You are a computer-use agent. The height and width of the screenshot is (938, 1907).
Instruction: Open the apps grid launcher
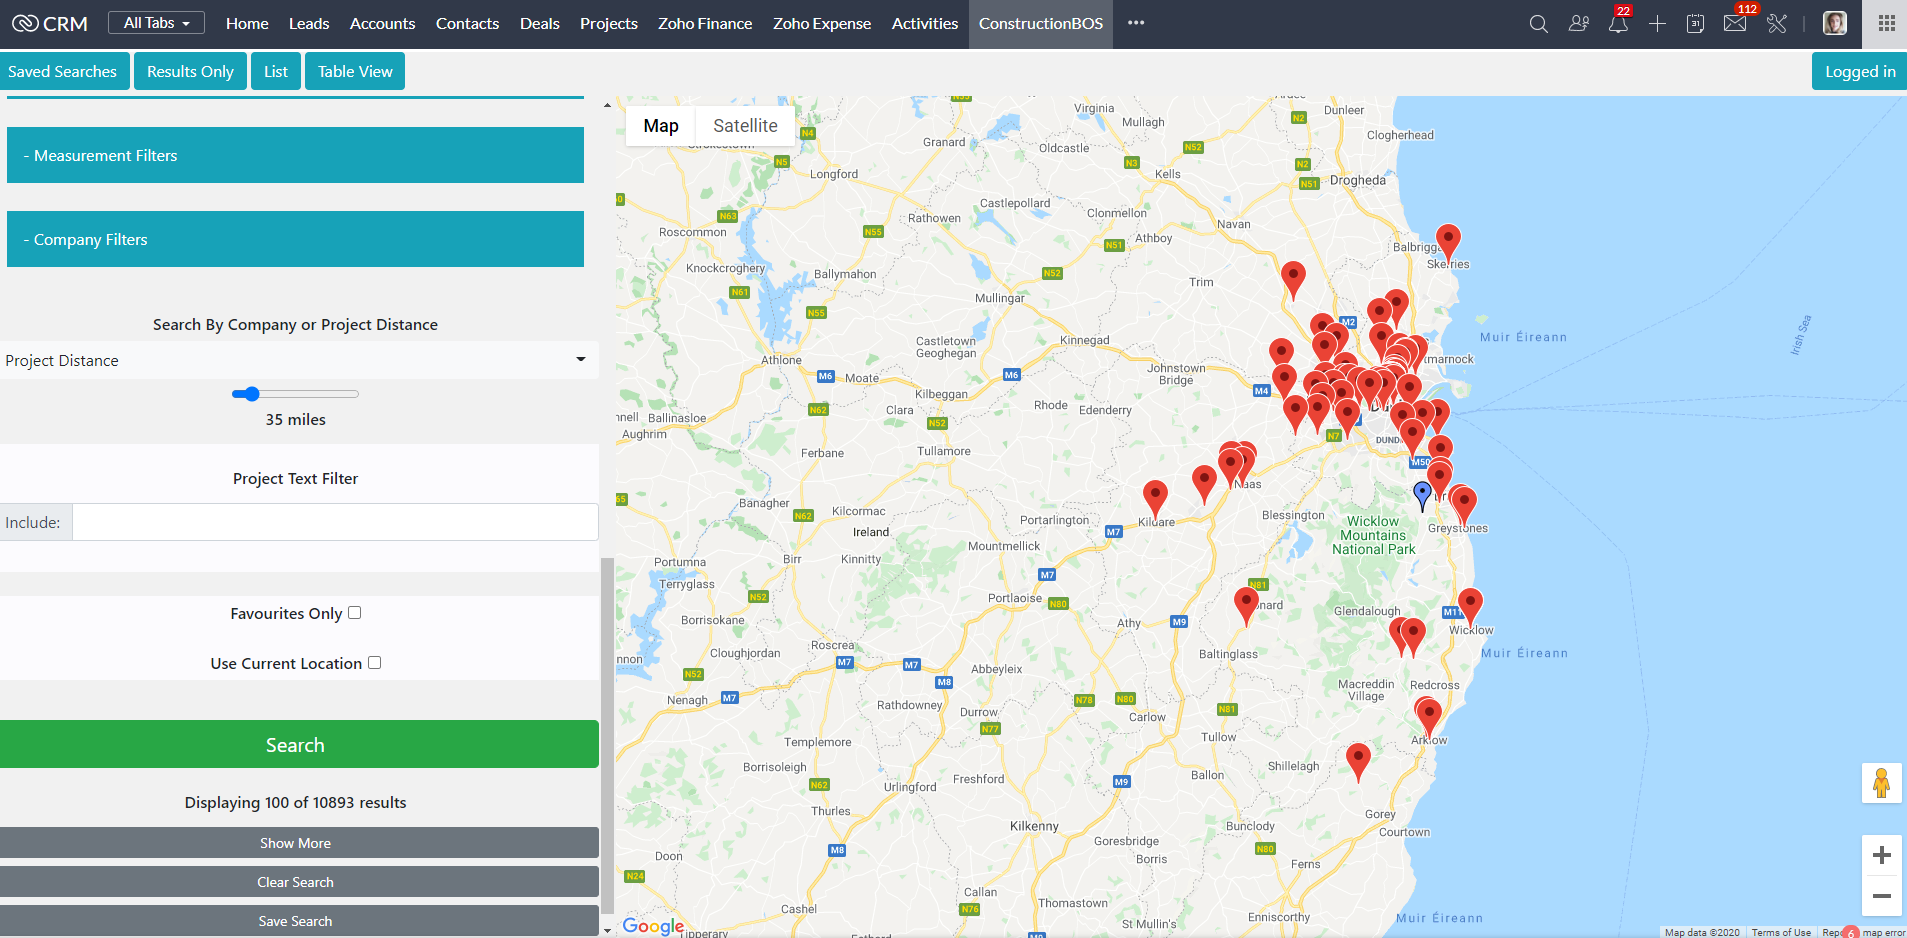(x=1887, y=24)
